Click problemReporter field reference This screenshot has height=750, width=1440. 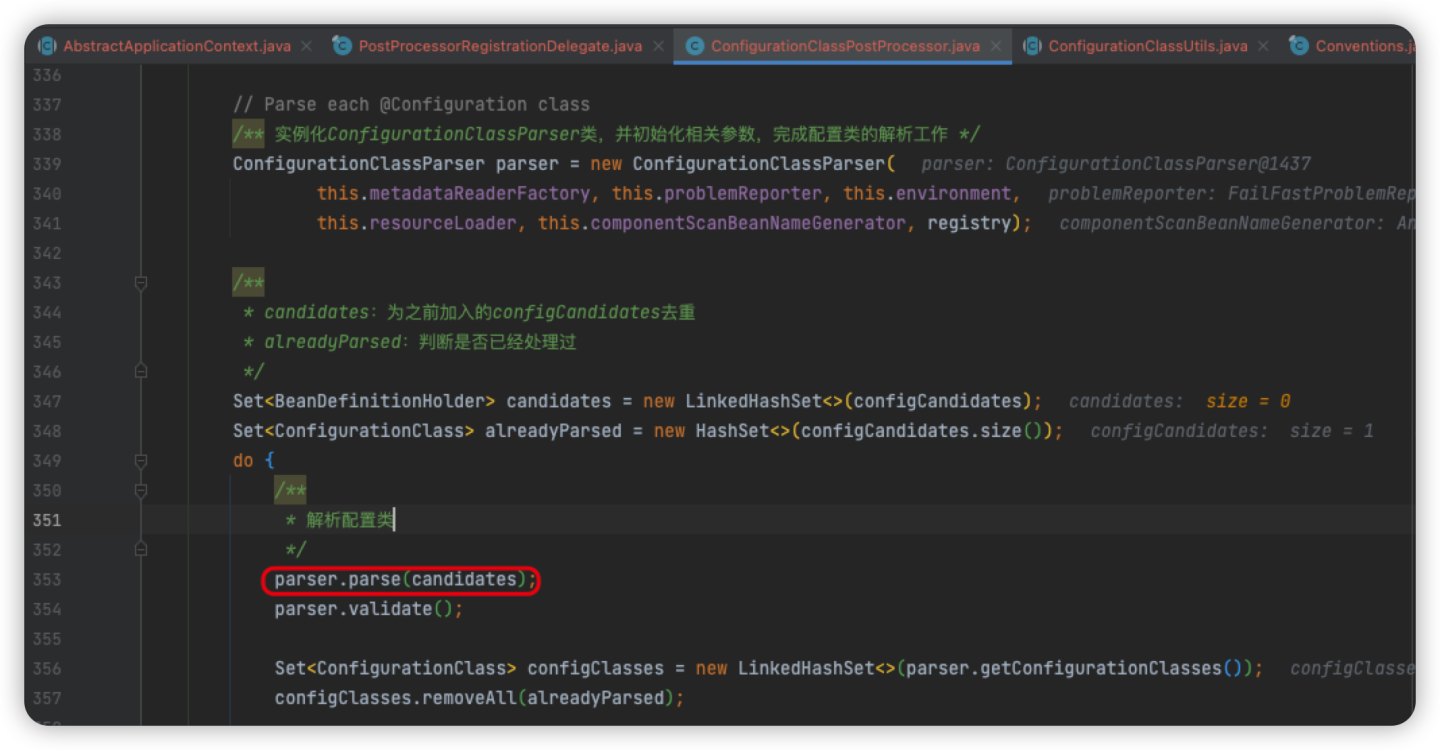743,194
